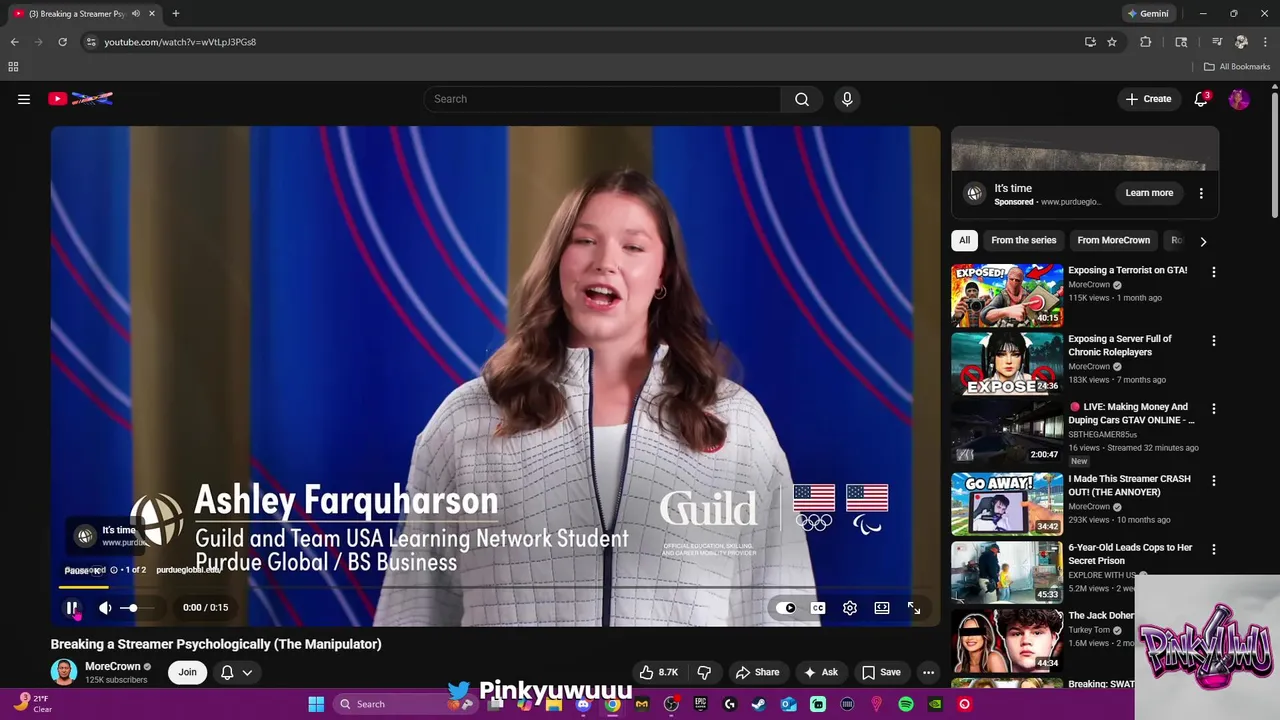The height and width of the screenshot is (720, 1280).
Task: Open options for Exposing a Server Full of Chronic Roleplayers
Action: pos(1214,341)
